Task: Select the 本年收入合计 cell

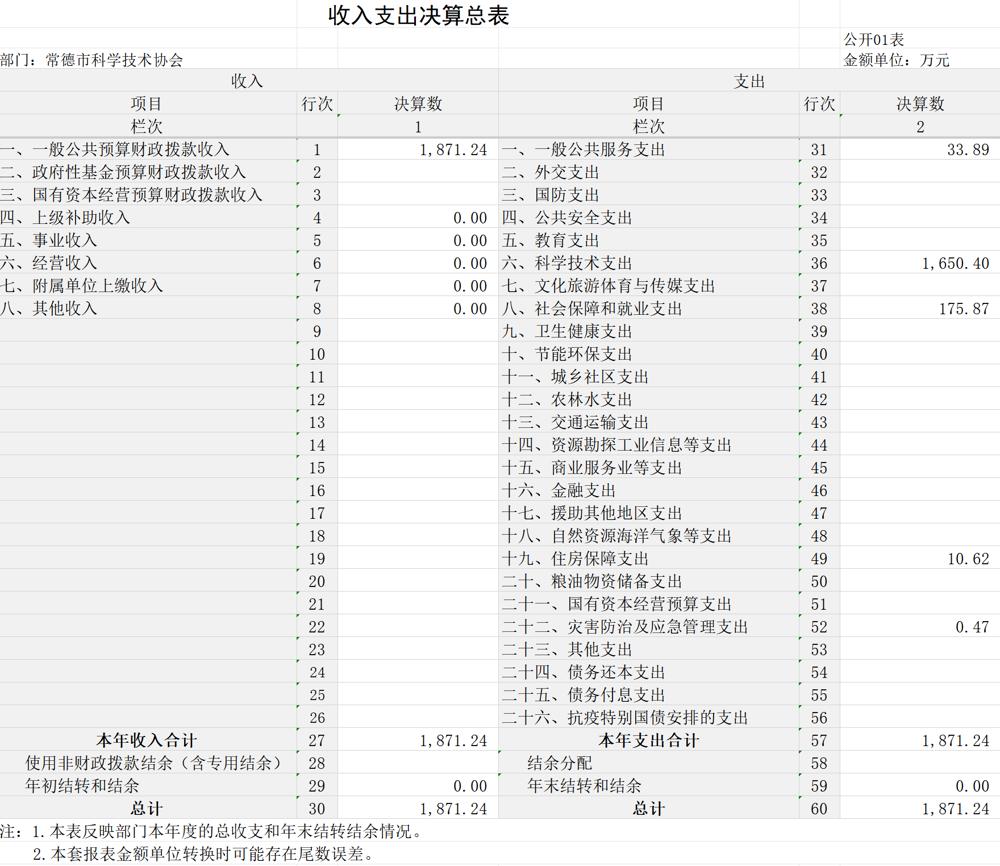Action: [x=148, y=740]
